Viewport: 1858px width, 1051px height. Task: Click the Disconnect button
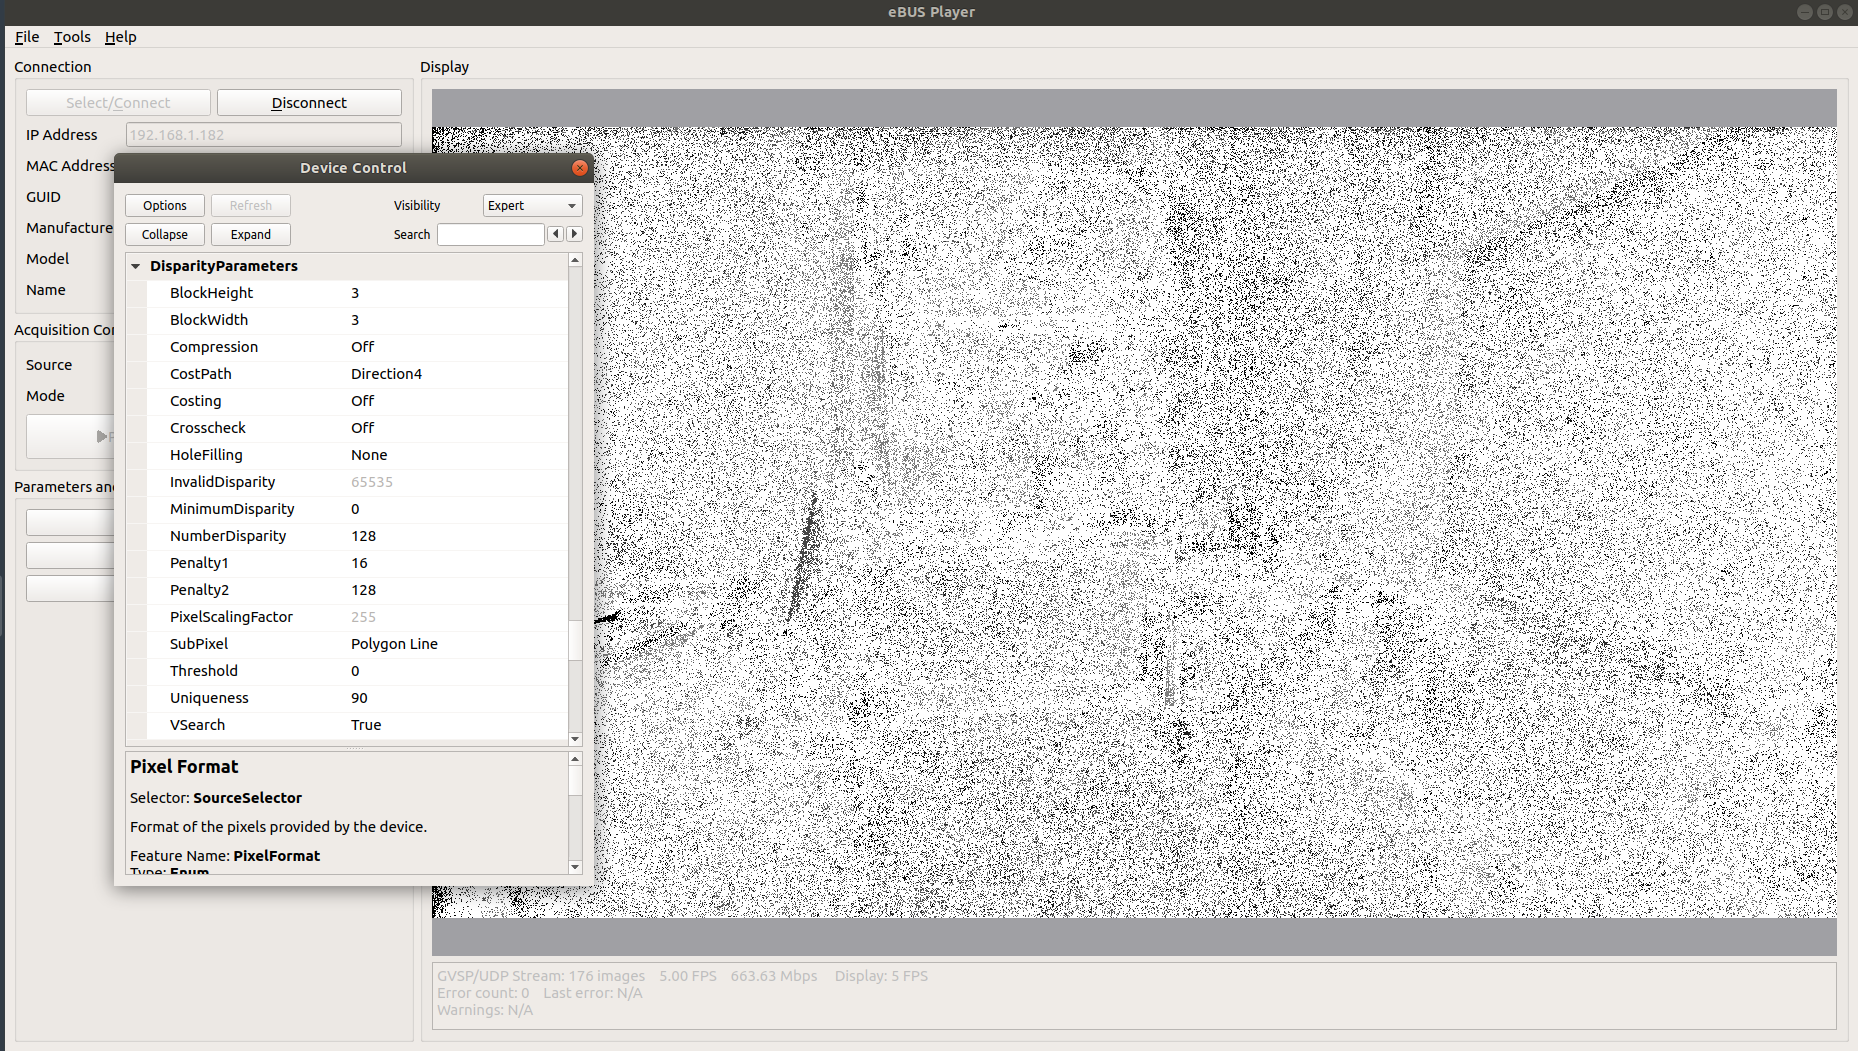pyautogui.click(x=309, y=103)
